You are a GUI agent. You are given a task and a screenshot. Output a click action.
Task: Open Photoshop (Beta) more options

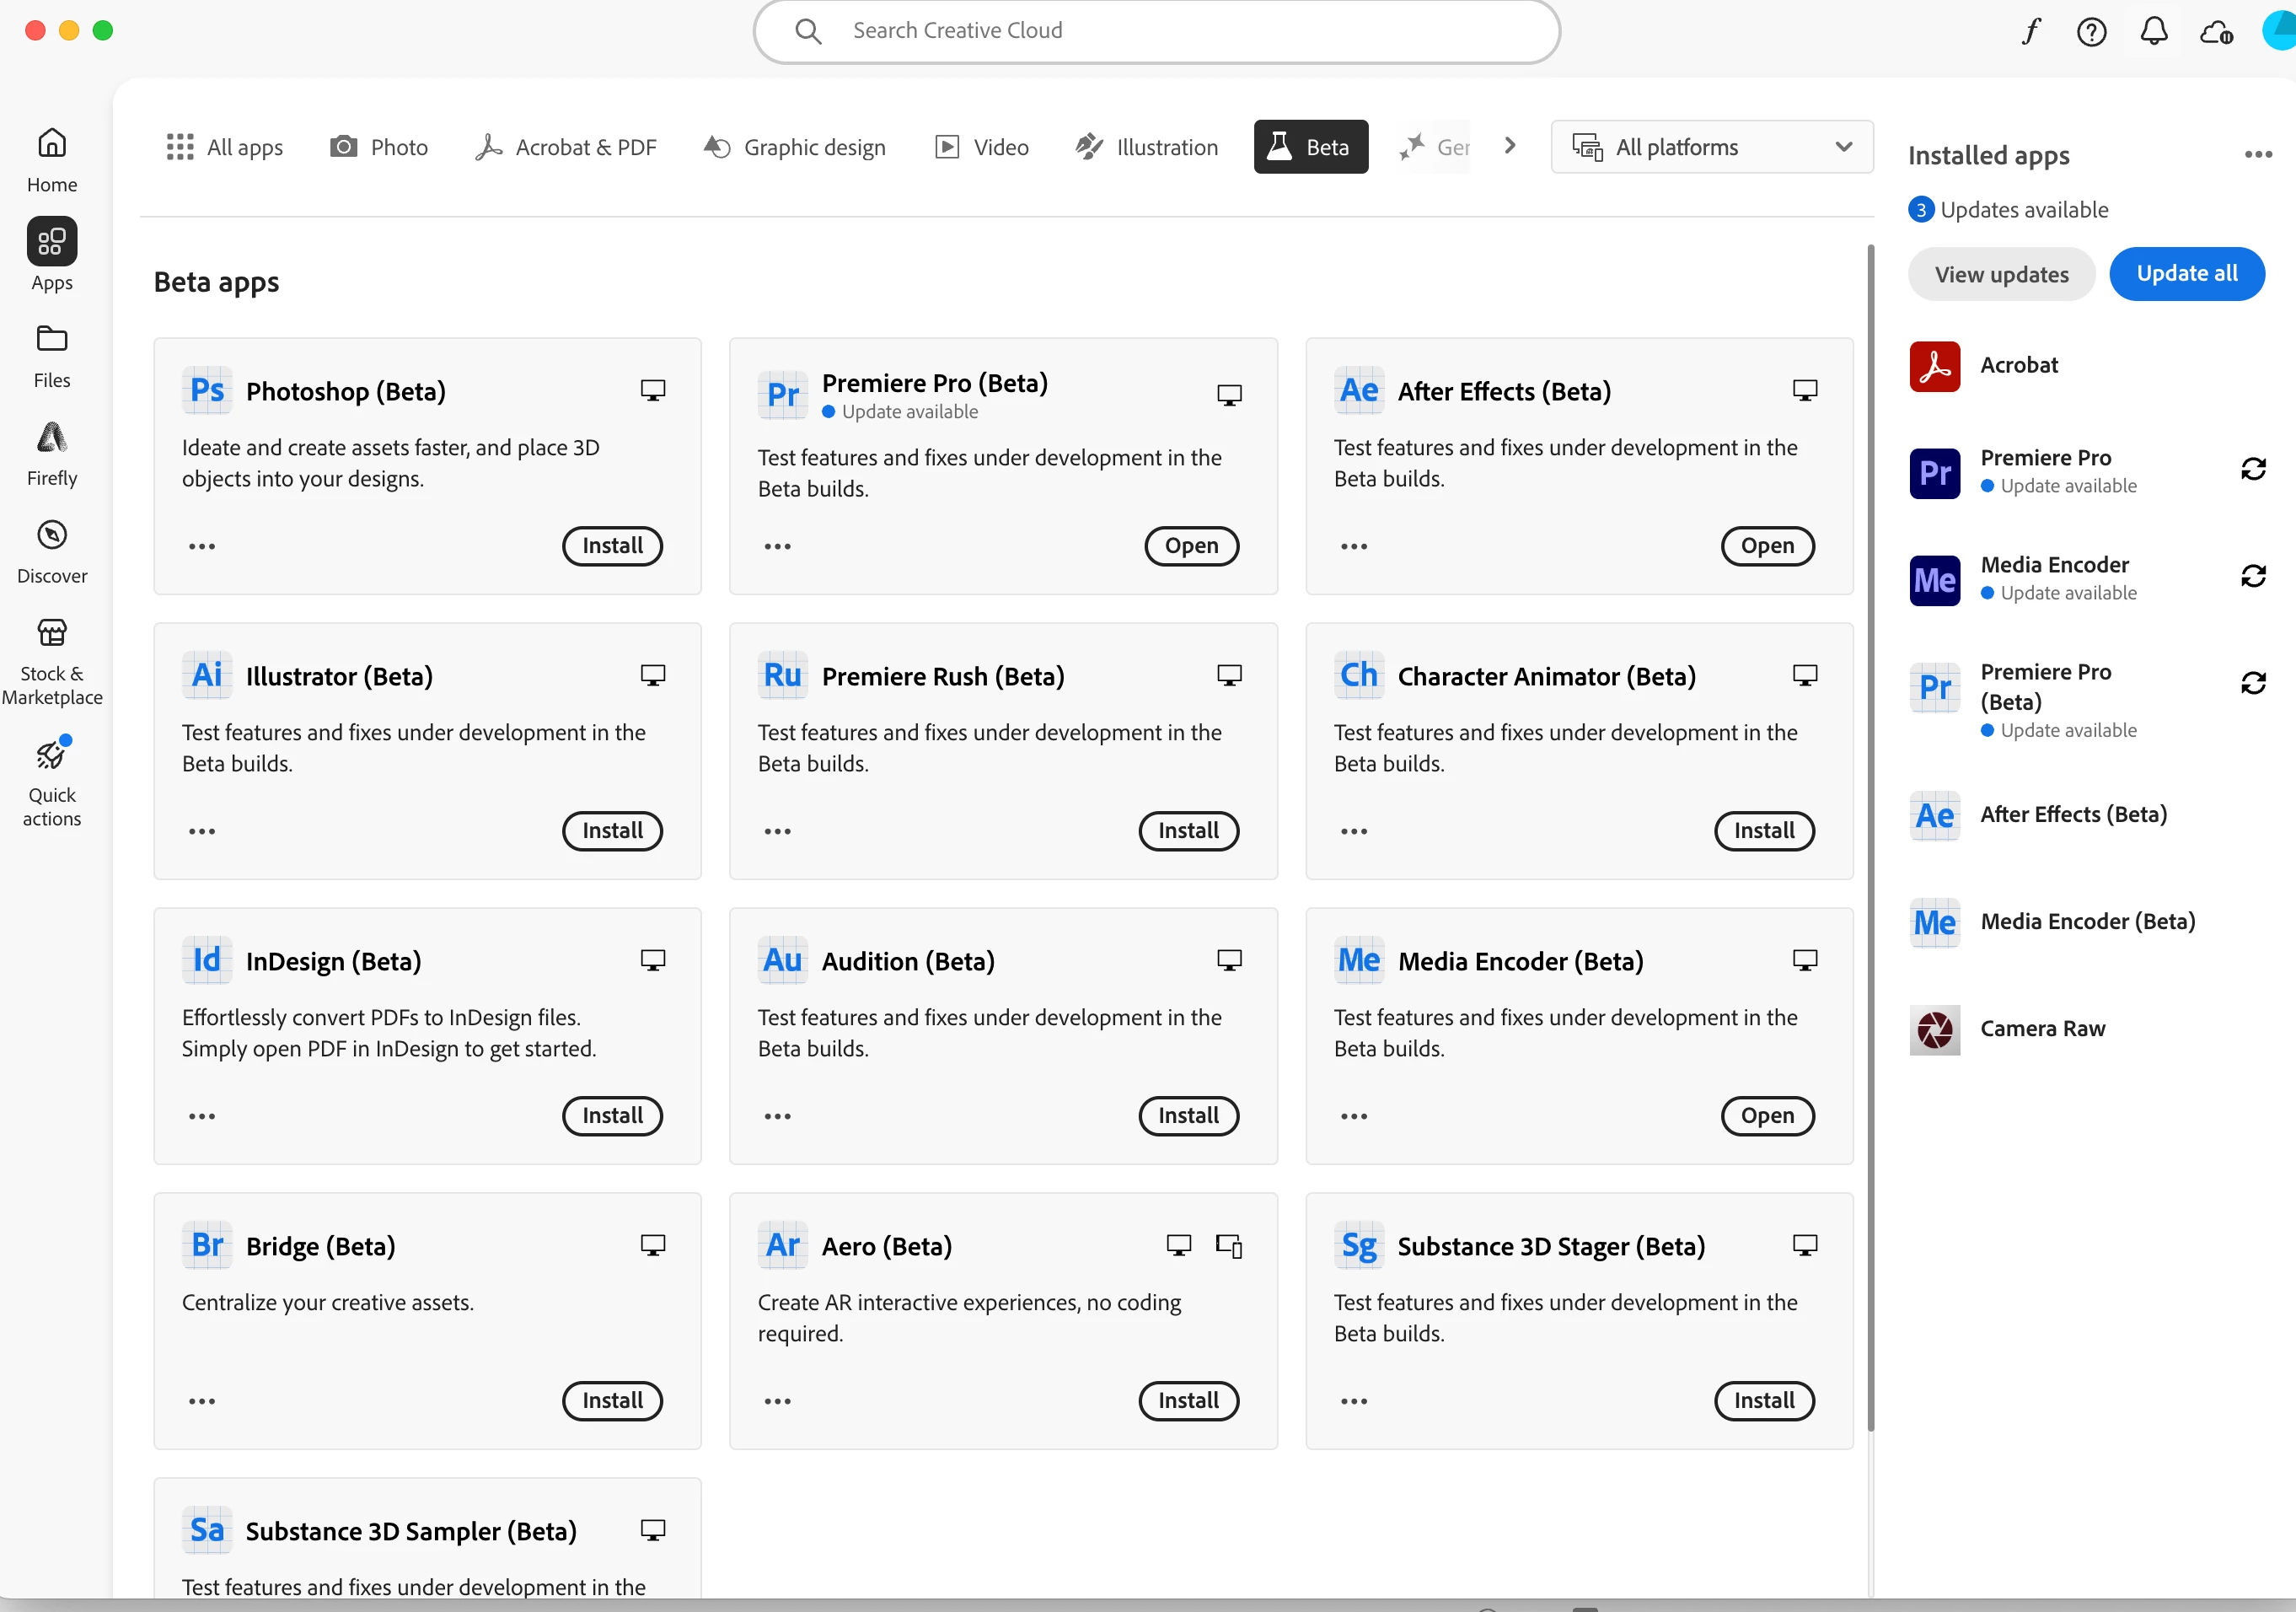pyautogui.click(x=202, y=546)
